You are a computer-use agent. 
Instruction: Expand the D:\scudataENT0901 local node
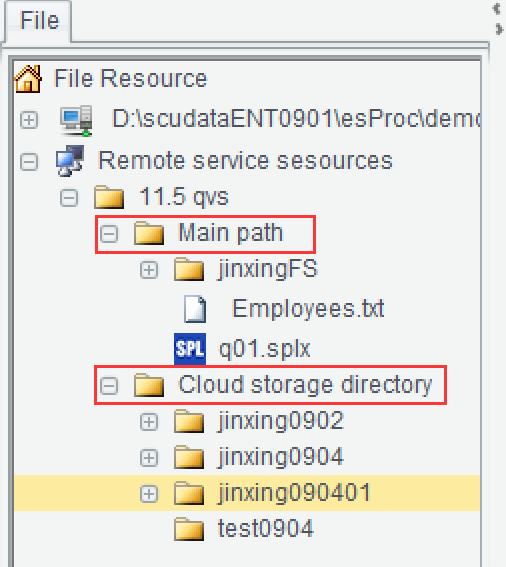[x=29, y=120]
